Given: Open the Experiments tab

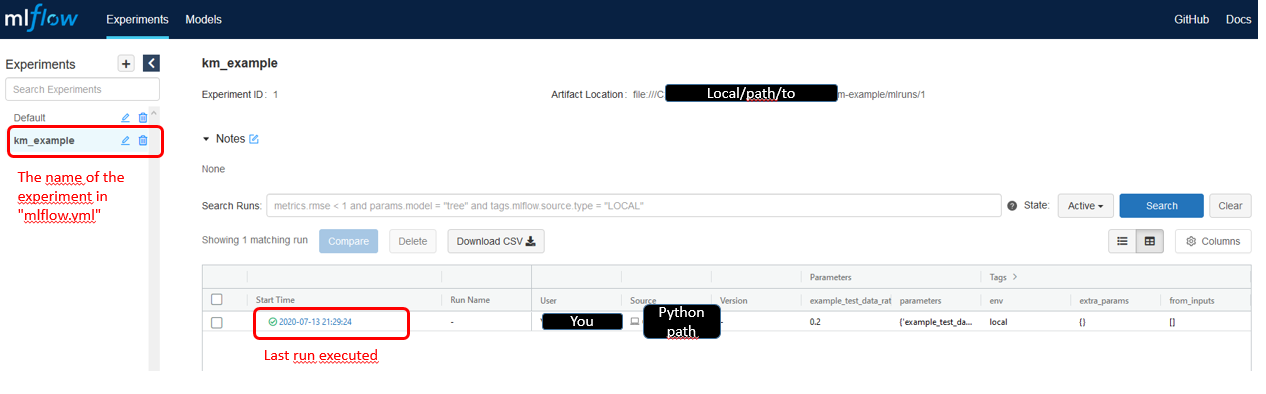Looking at the screenshot, I should coord(137,19).
